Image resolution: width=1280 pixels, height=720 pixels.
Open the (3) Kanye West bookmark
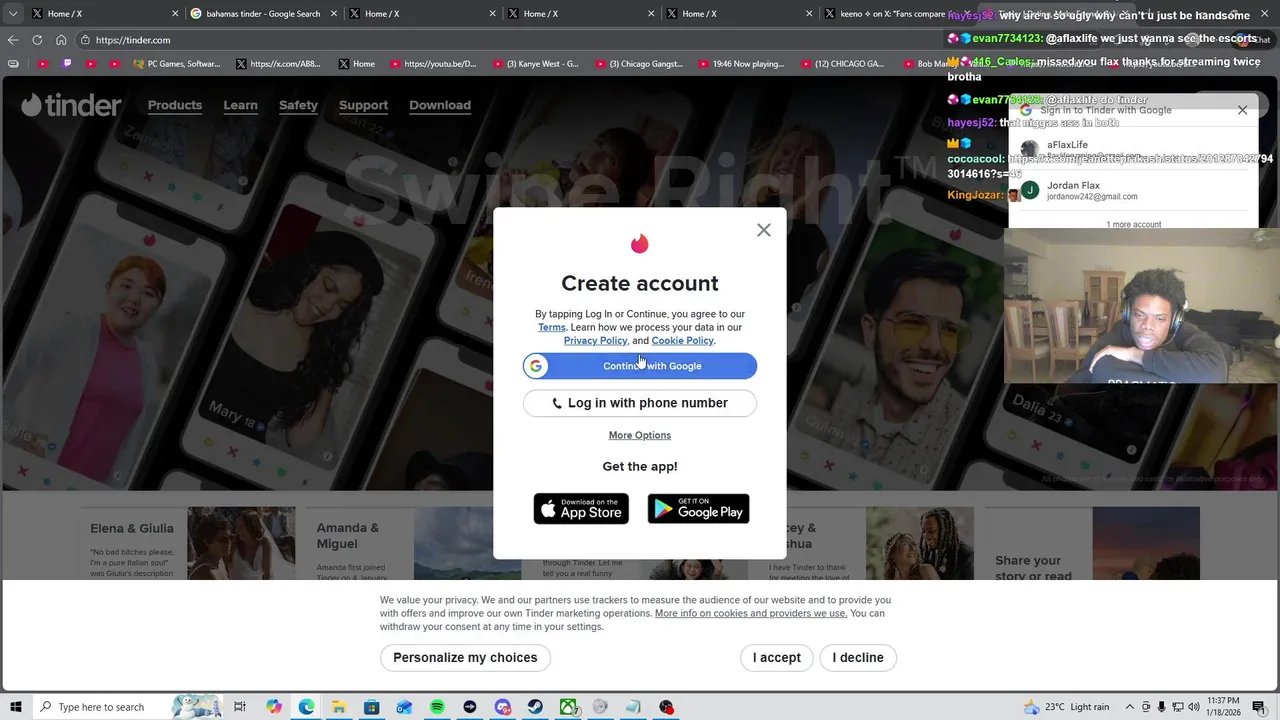coord(537,64)
